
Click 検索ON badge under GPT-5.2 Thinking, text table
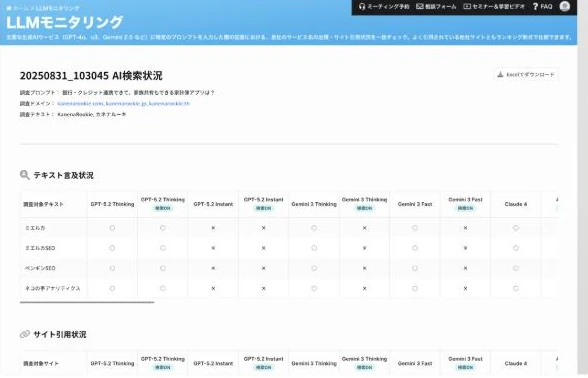coord(163,208)
